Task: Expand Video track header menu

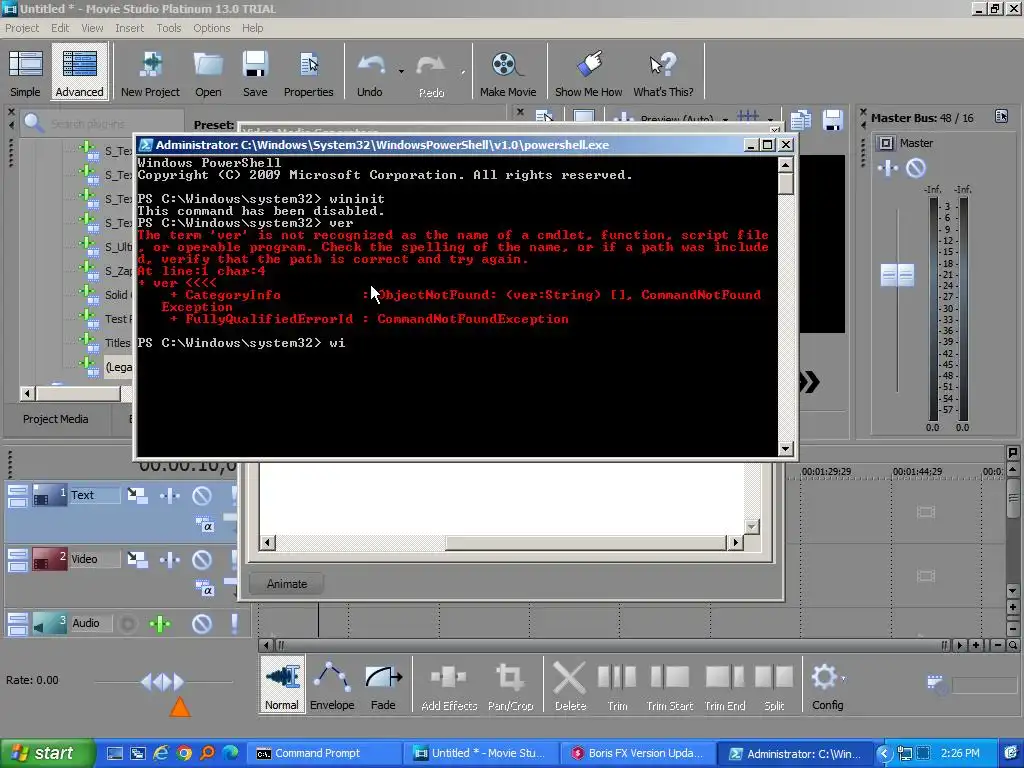Action: [18, 560]
